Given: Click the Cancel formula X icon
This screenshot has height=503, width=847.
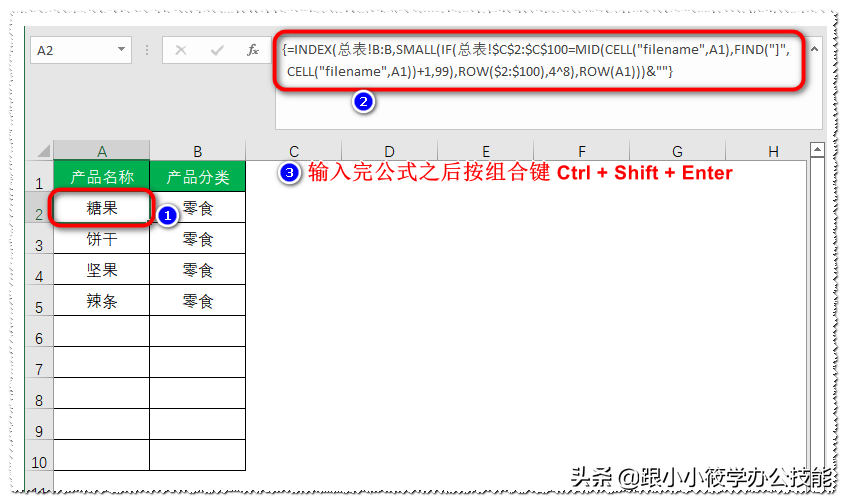Looking at the screenshot, I should click(181, 50).
